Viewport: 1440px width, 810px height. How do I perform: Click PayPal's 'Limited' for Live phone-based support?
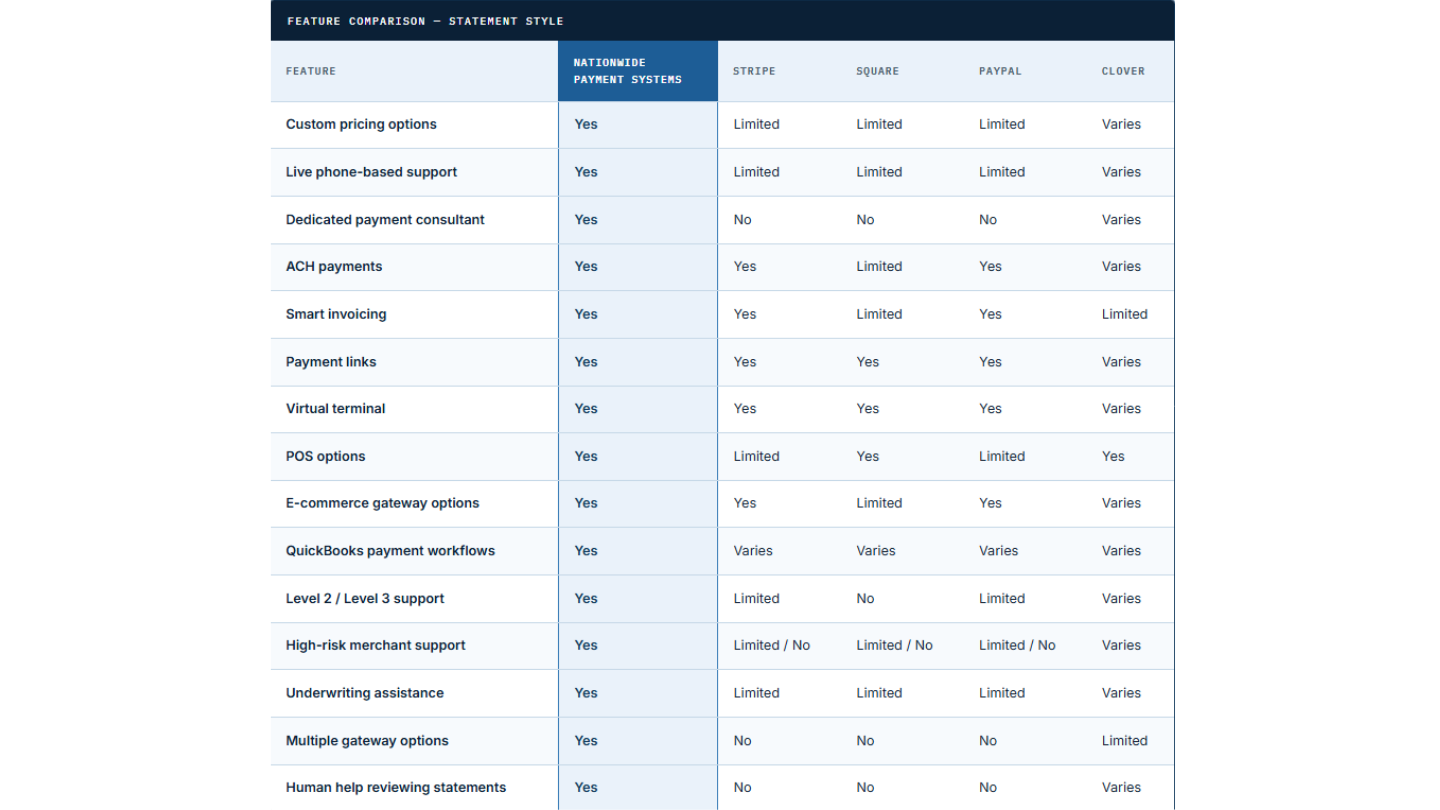click(x=1002, y=172)
